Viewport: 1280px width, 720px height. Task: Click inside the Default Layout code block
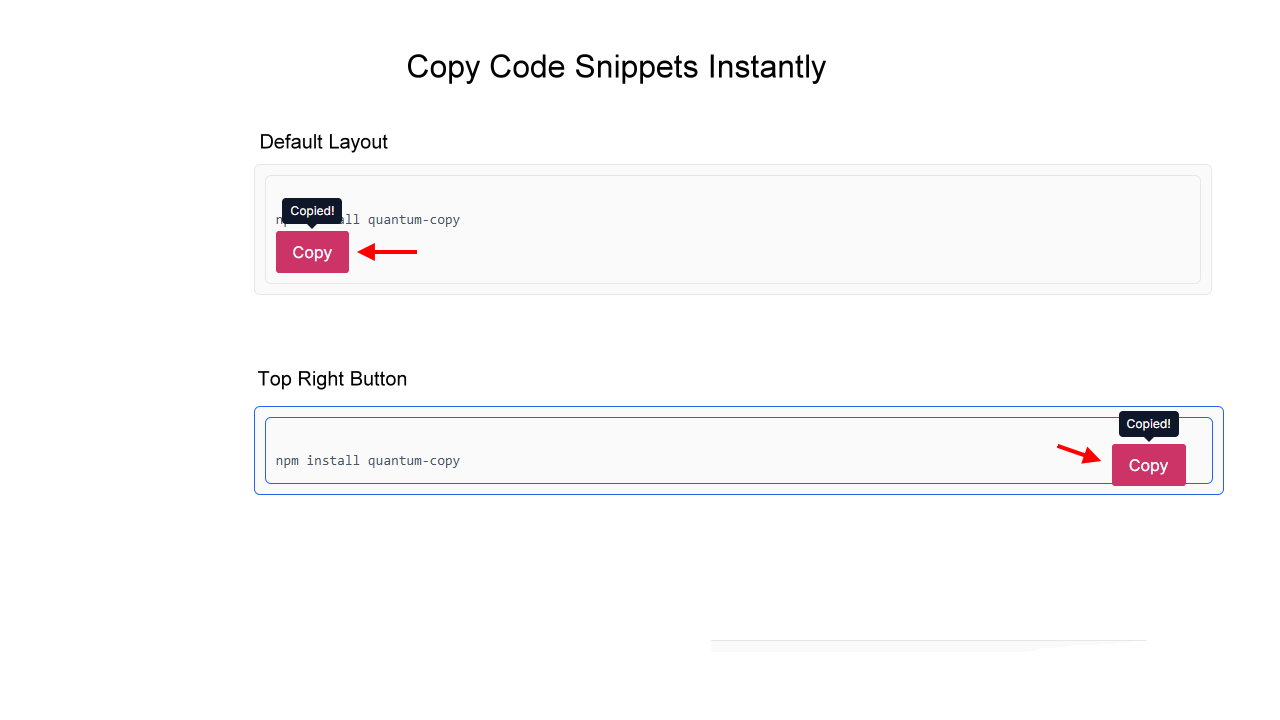700,229
